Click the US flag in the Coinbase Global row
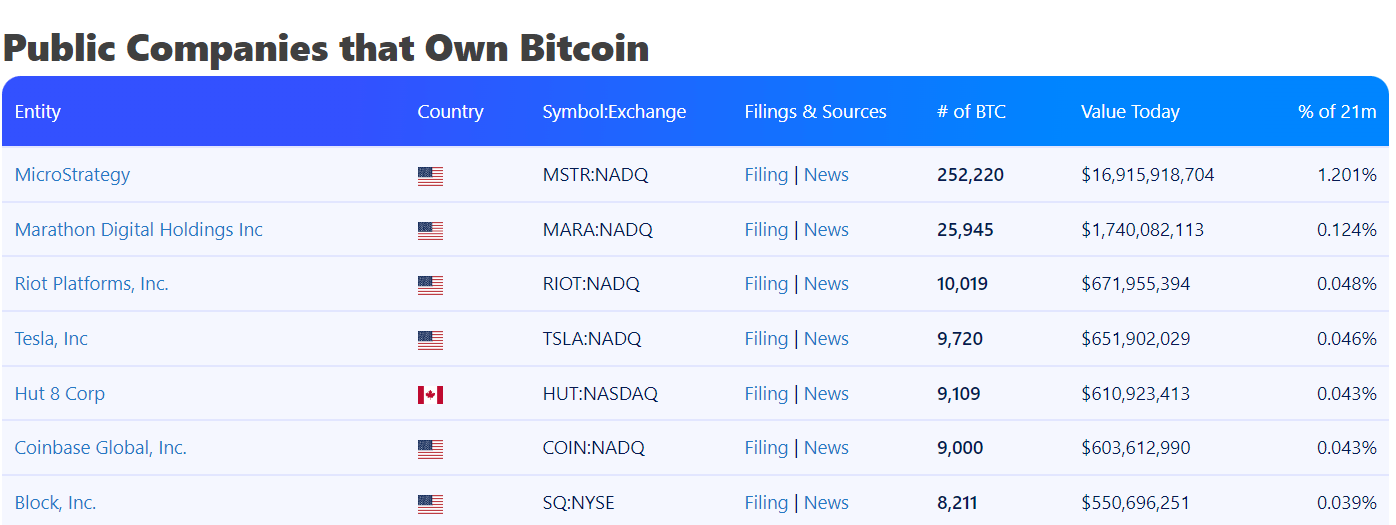1396x525 pixels. coord(430,450)
